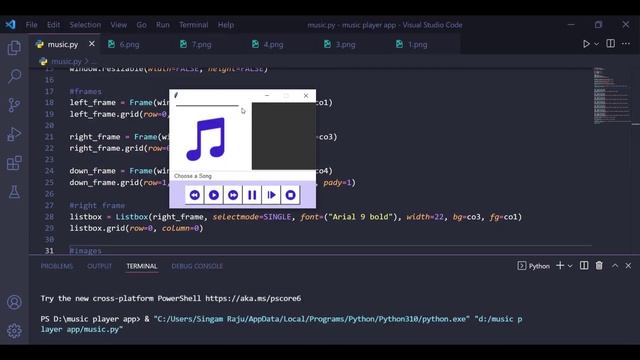The height and width of the screenshot is (360, 640).
Task: Create a new terminal with plus icon
Action: (560, 266)
